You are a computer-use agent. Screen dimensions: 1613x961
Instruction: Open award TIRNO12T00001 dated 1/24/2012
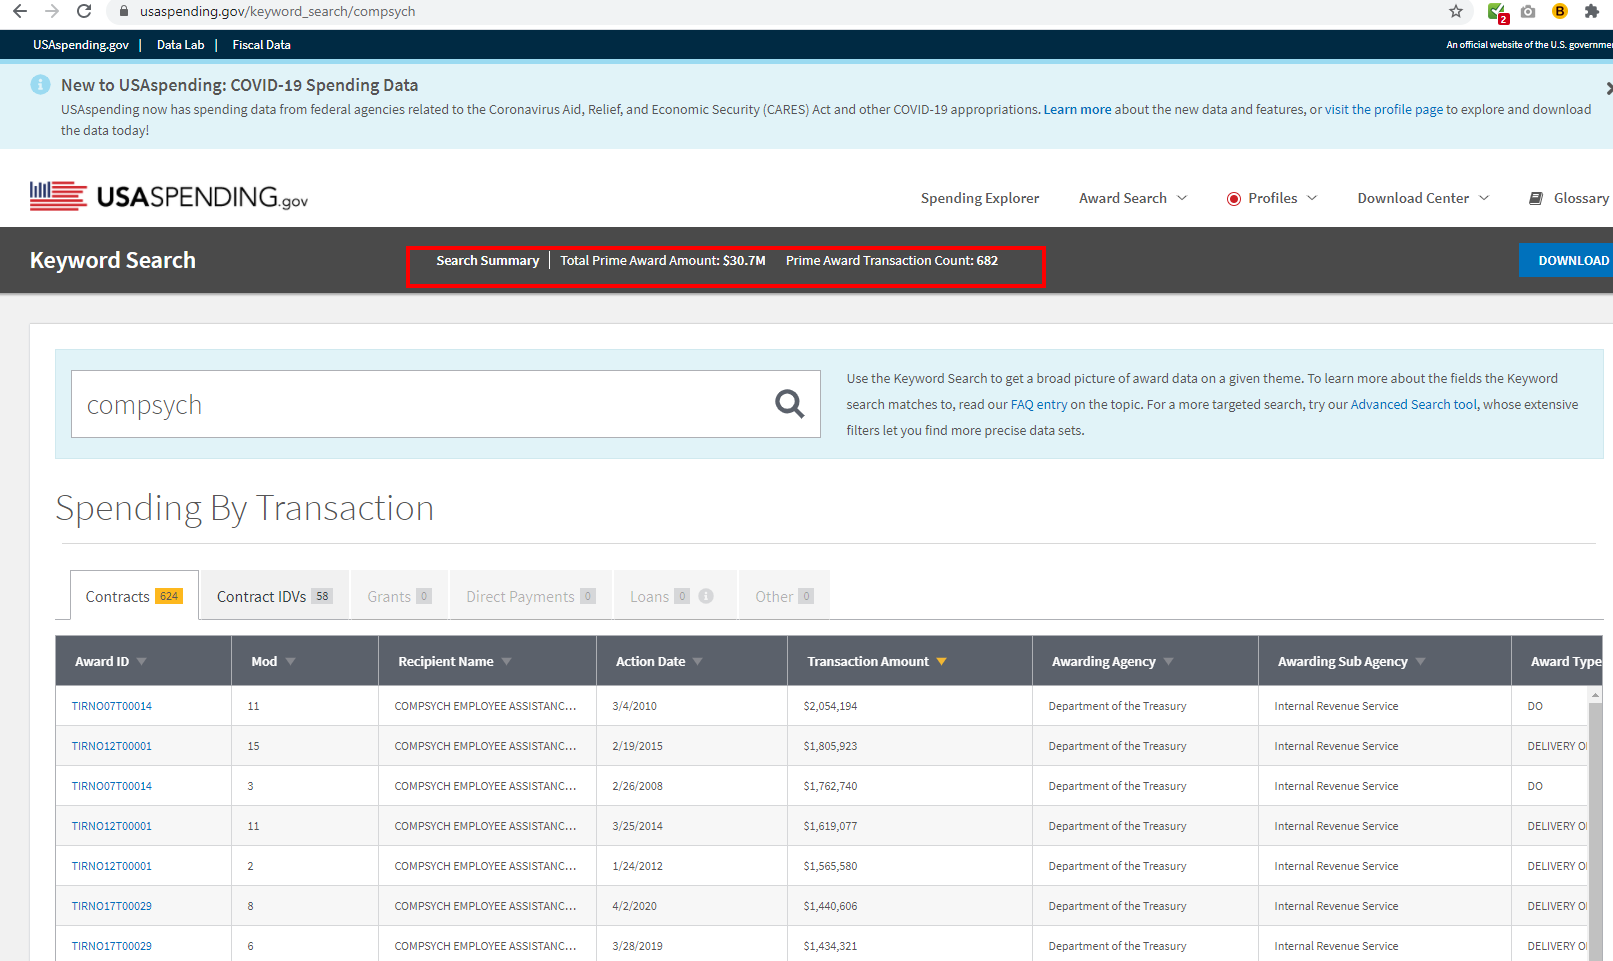[112, 866]
